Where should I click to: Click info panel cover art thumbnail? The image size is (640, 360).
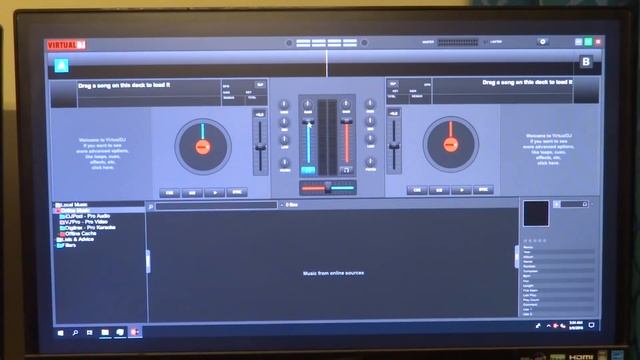[x=536, y=213]
